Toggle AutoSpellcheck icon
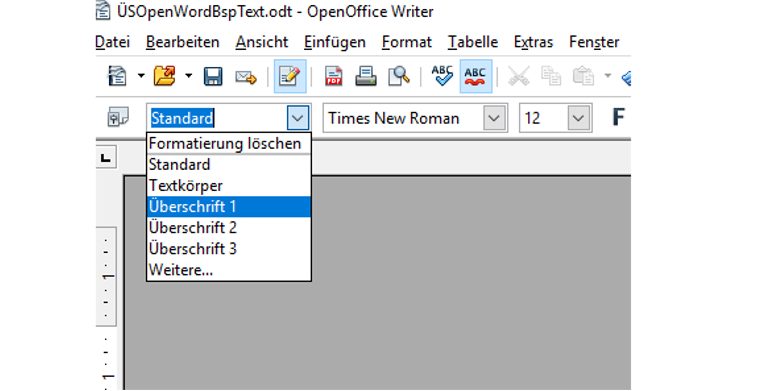Image resolution: width=768 pixels, height=391 pixels. point(476,76)
